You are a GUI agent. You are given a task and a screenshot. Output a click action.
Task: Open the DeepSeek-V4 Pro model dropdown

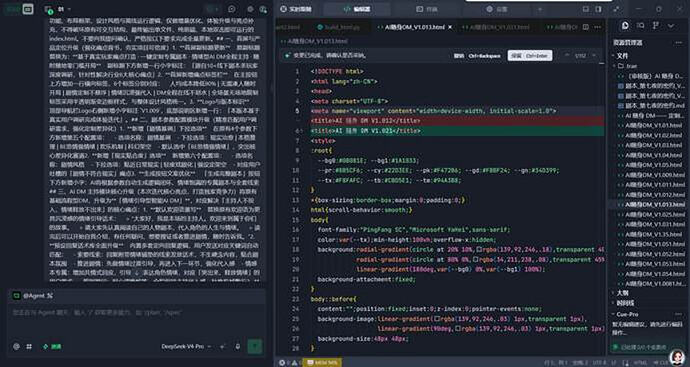coord(186,347)
